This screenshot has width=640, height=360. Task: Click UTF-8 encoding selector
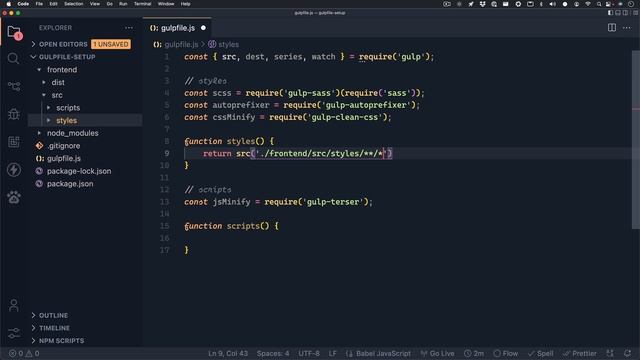(309, 353)
